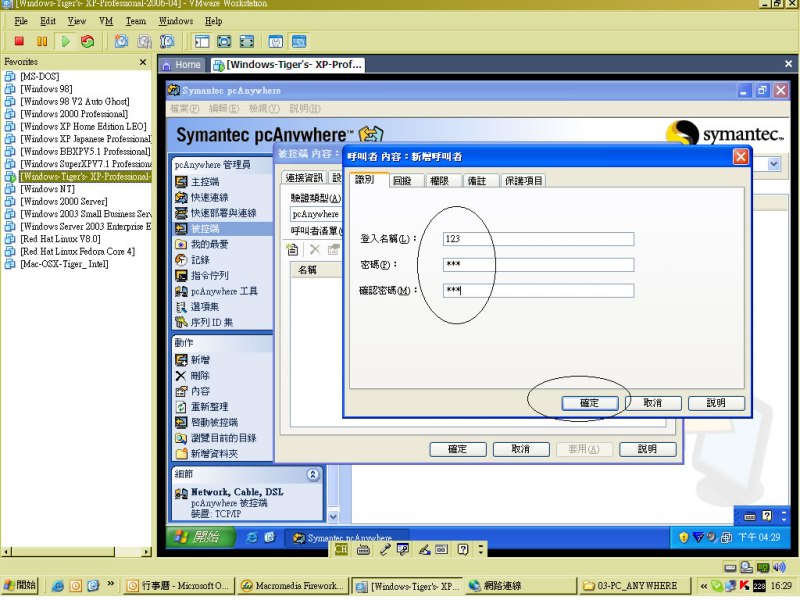800x600 pixels.
Task: Switch to the Home tab in VMware
Action: (x=182, y=65)
